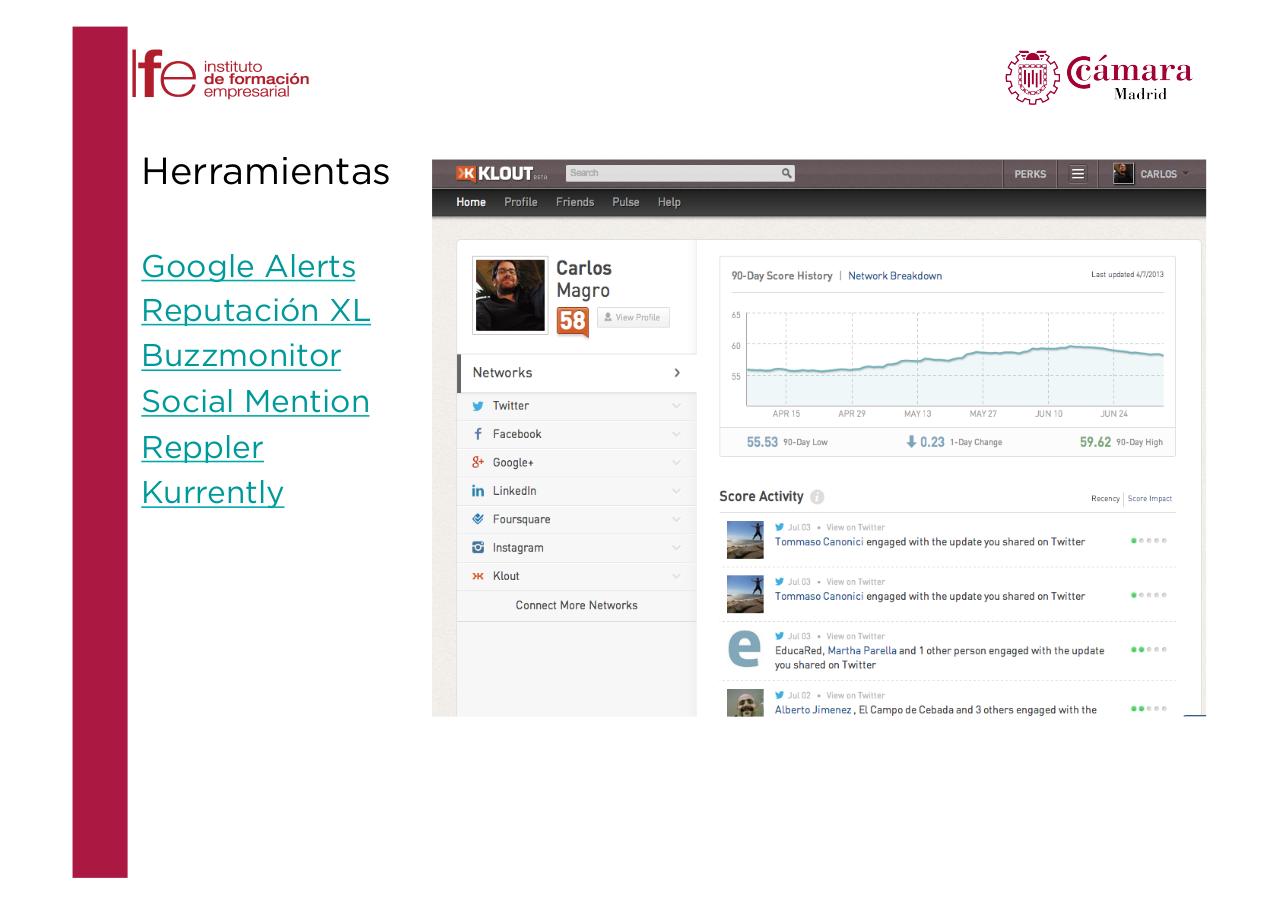Click the View Profile button
Image resolution: width=1280 pixels, height=905 pixels.
pyautogui.click(x=633, y=317)
